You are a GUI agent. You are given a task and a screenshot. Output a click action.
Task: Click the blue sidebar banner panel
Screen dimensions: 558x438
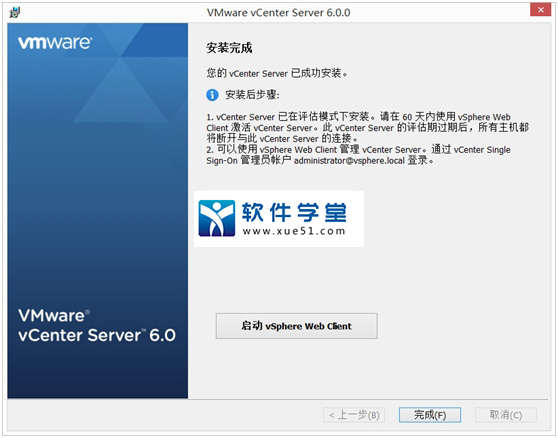(x=98, y=211)
